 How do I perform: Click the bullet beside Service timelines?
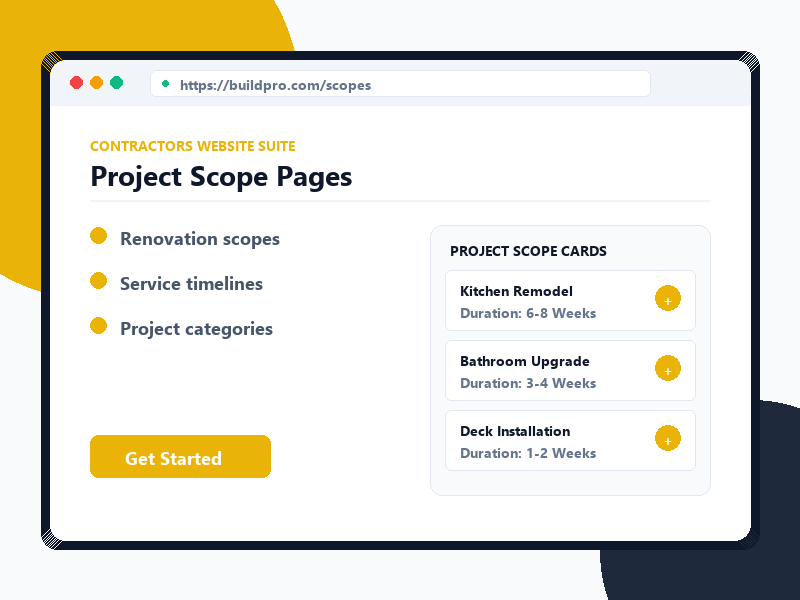(x=98, y=281)
